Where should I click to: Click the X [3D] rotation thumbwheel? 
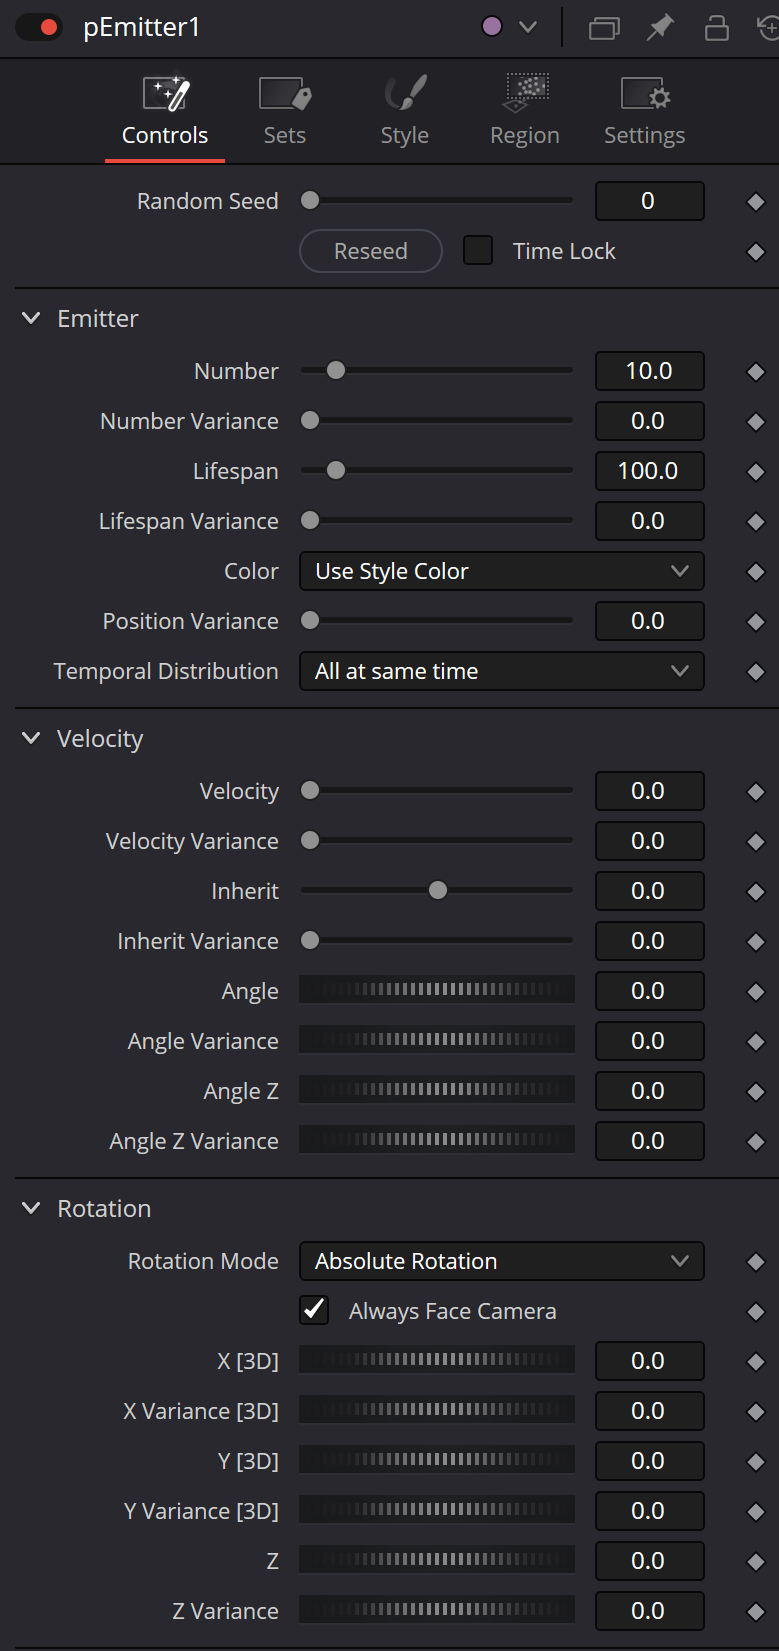[x=437, y=1360]
